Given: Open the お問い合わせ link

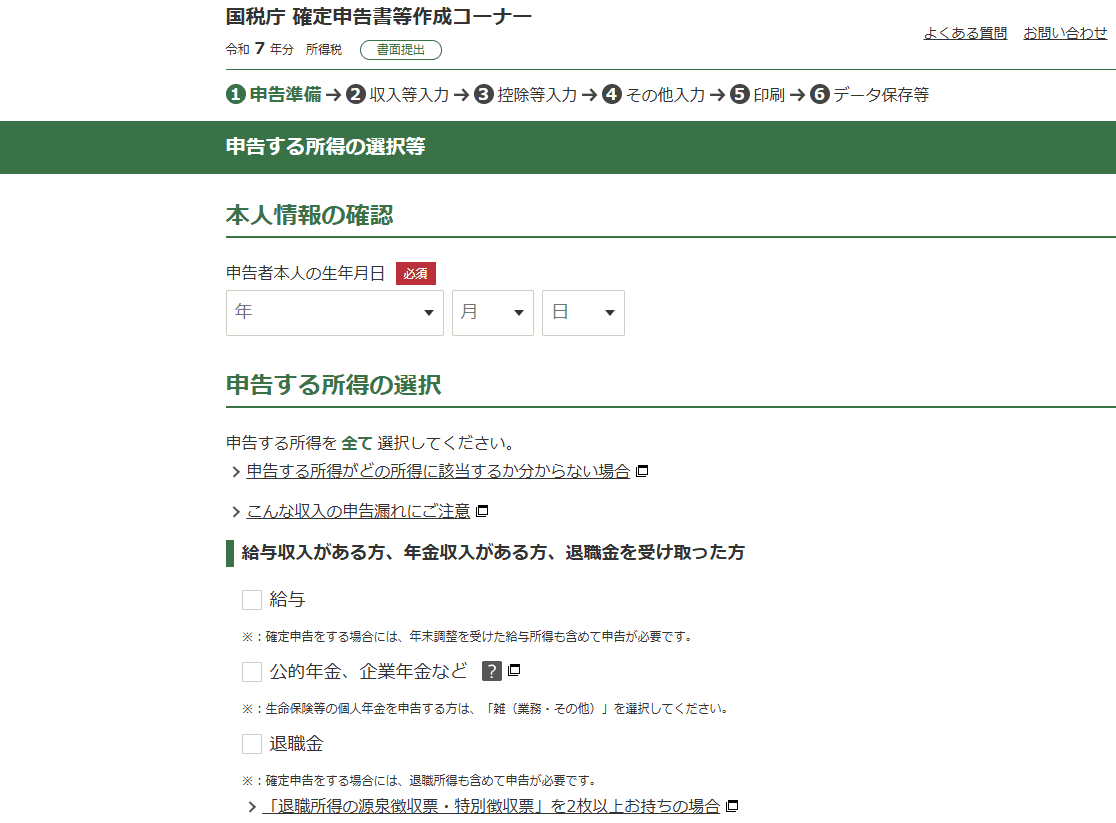Looking at the screenshot, I should coord(1065,33).
